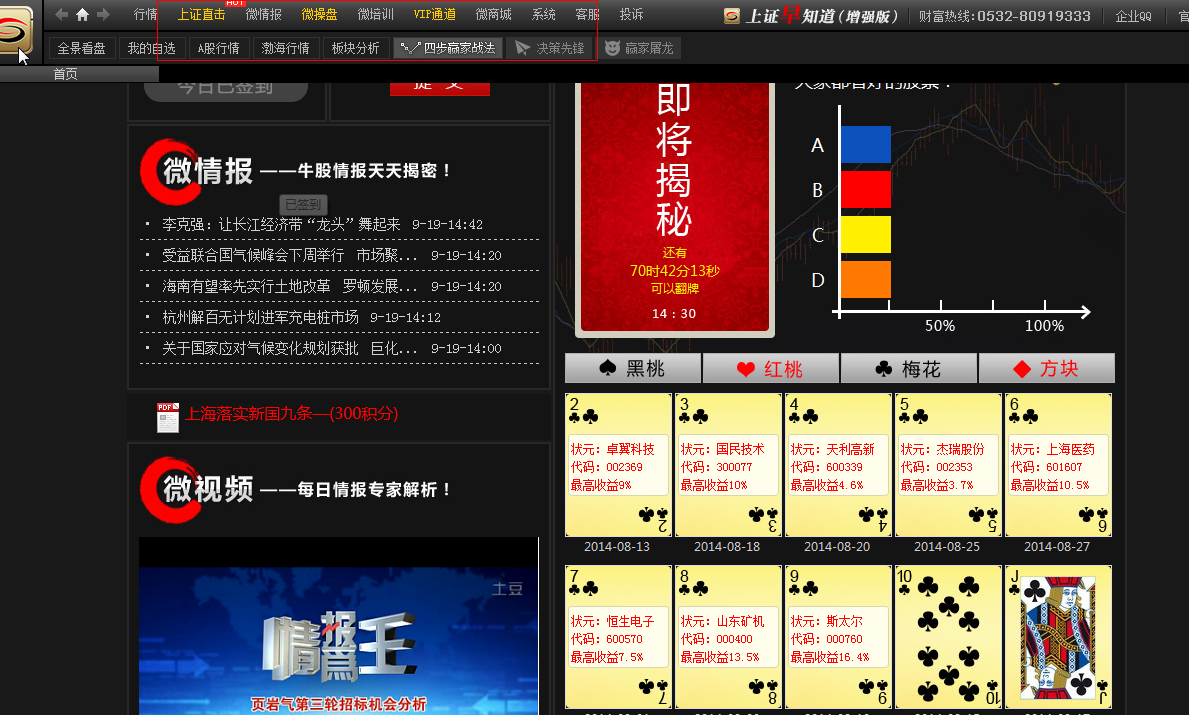
Task: Open club 7 card 恒生电子
Action: pyautogui.click(x=619, y=637)
